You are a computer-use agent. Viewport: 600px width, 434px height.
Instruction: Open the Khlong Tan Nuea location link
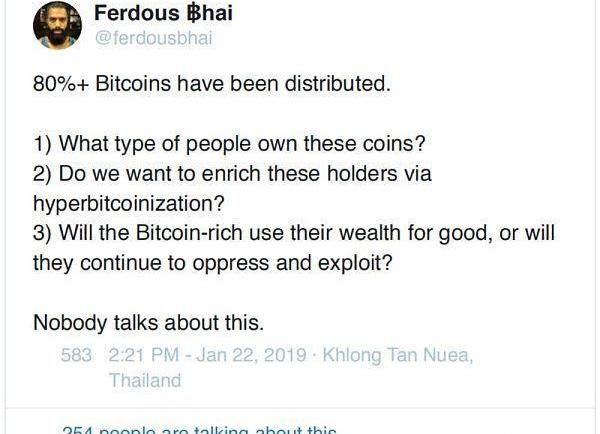(x=398, y=356)
